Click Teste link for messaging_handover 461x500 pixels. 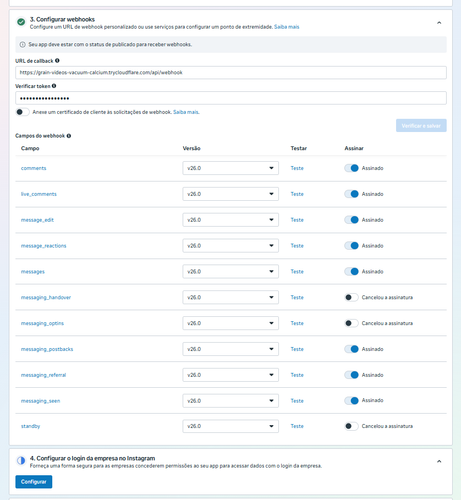point(297,297)
